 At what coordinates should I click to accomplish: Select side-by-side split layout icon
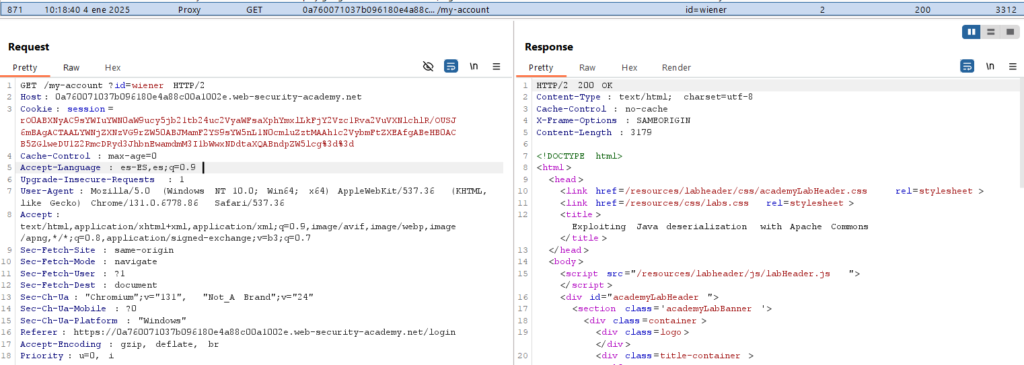coord(971,32)
